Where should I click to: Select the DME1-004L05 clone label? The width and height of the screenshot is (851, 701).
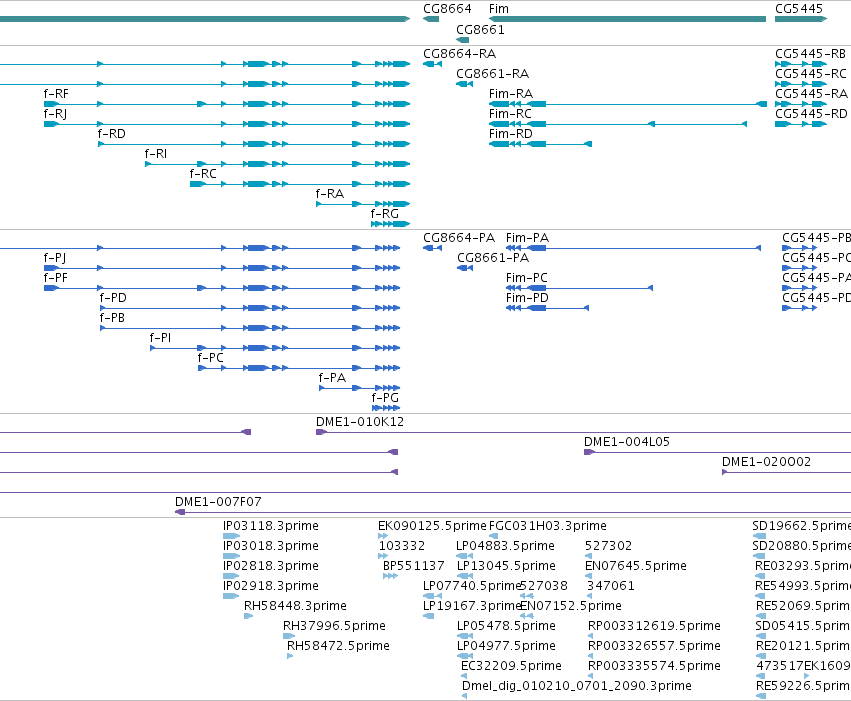(x=627, y=443)
